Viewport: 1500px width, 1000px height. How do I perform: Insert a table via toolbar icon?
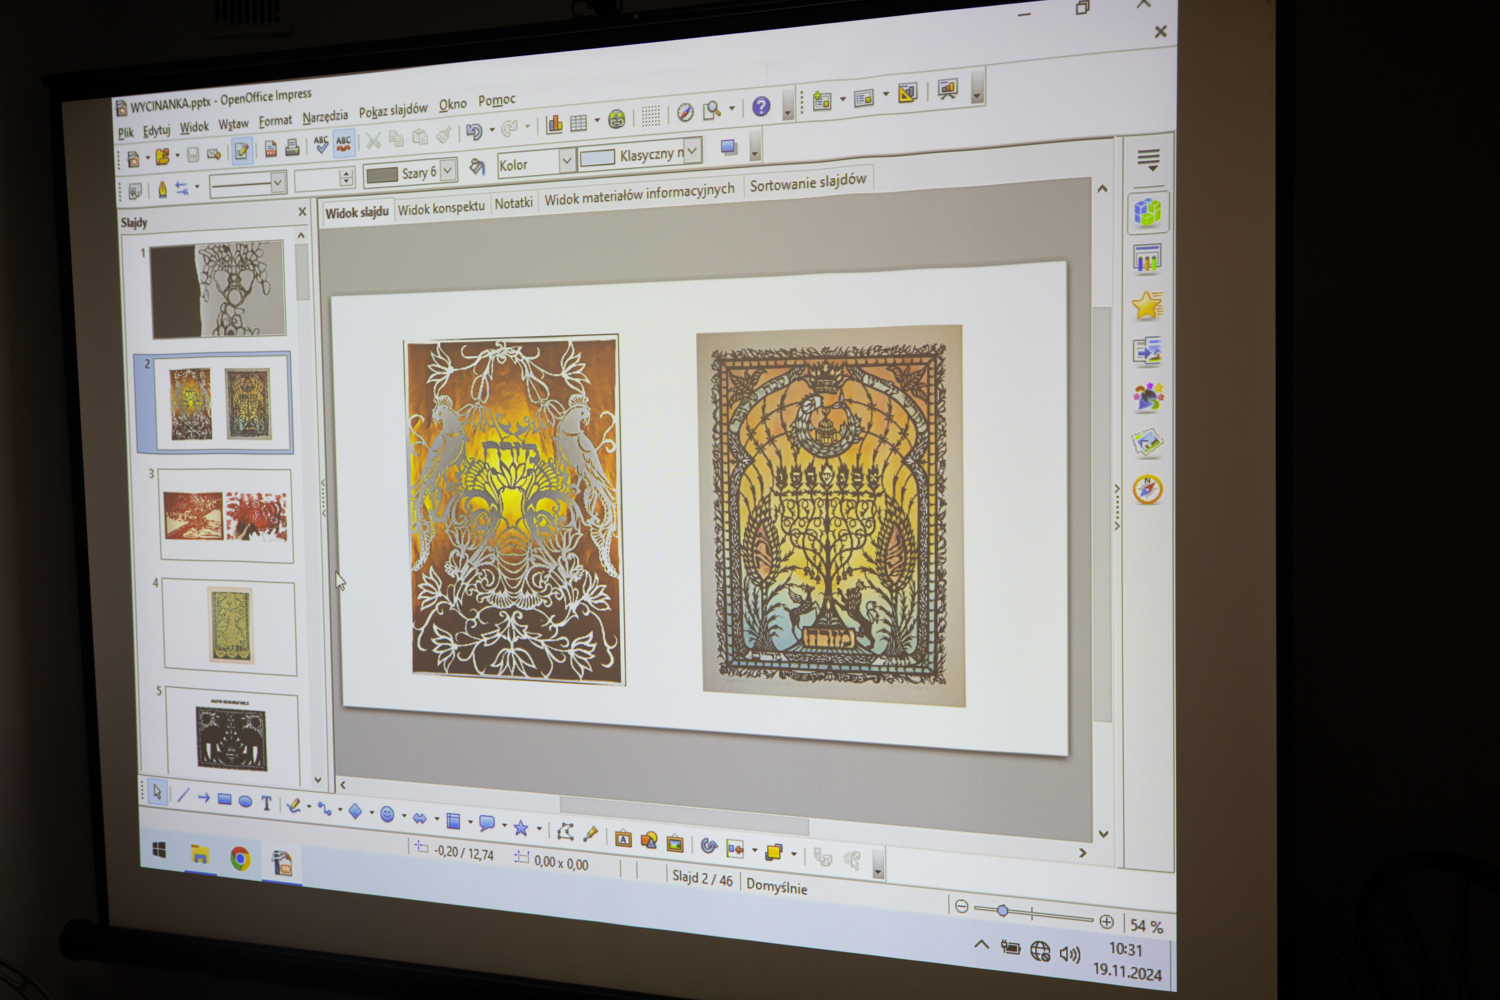[579, 123]
